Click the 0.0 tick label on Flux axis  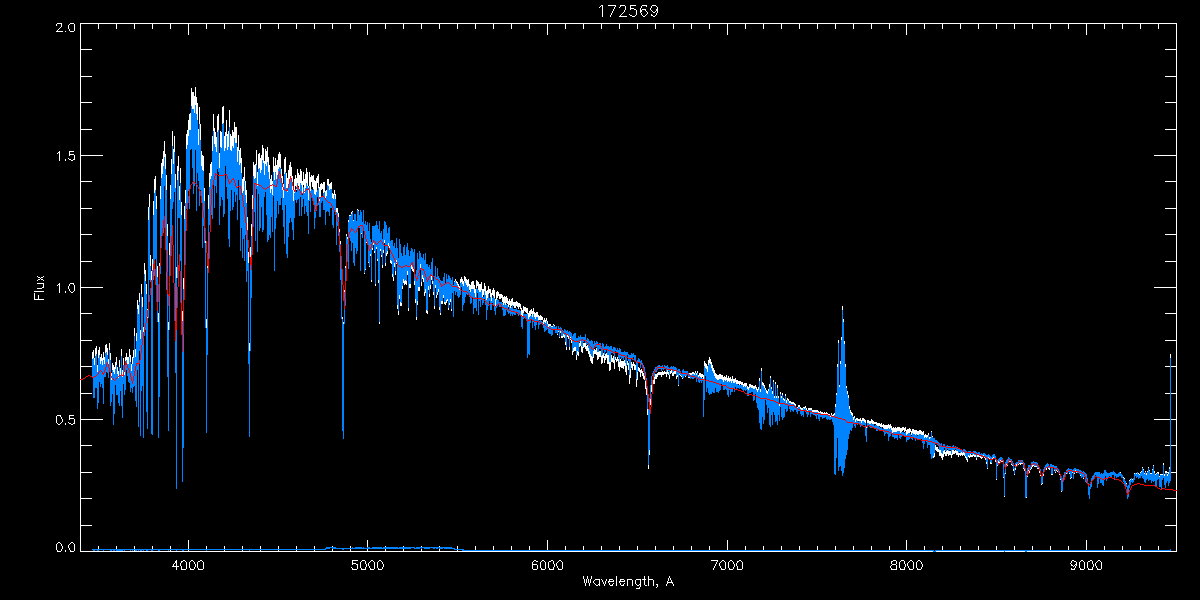(64, 548)
